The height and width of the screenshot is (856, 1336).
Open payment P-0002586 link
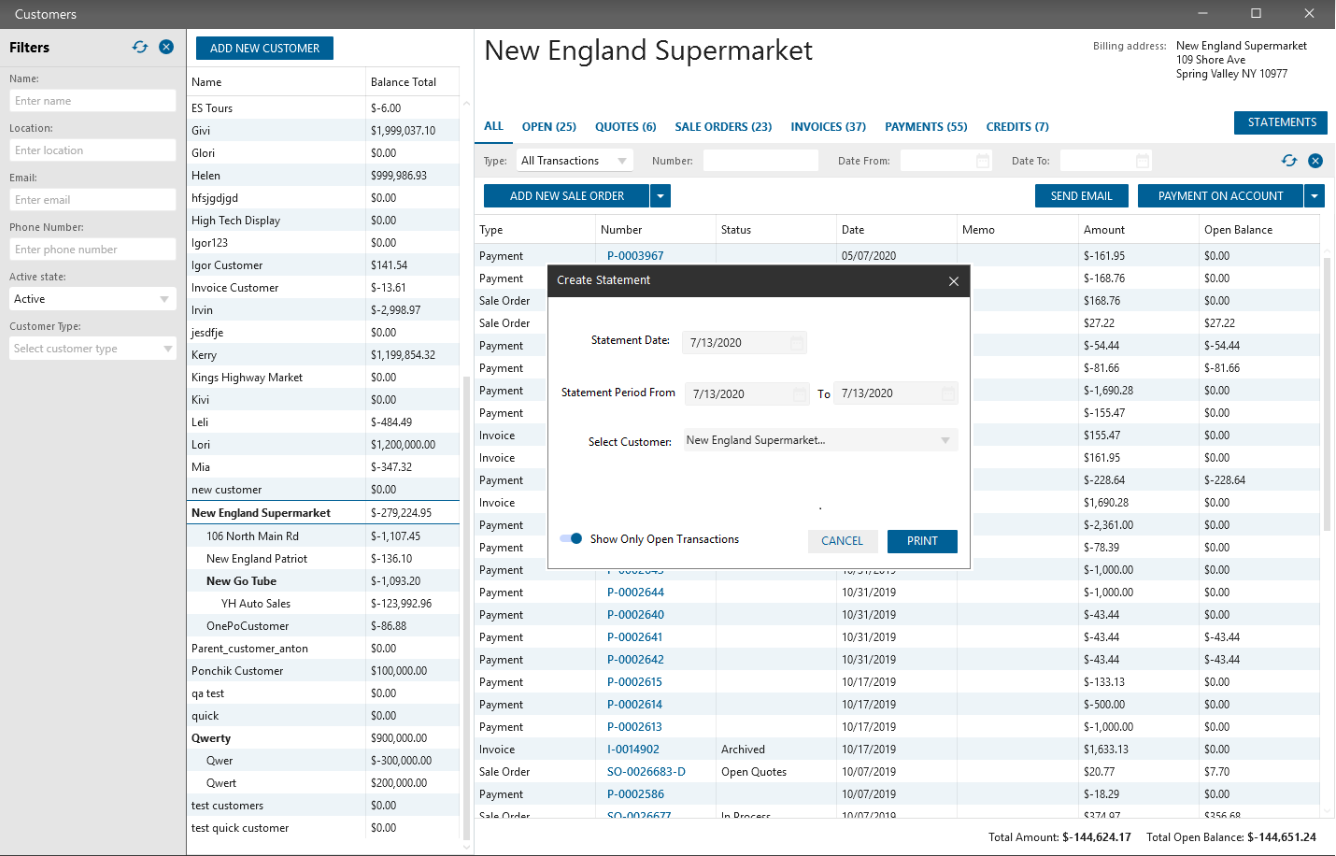635,795
